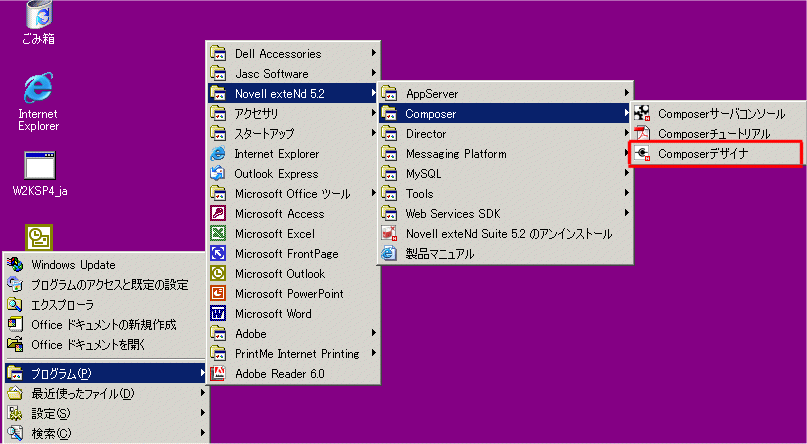Click the 設定 settings icon in Start menu
The height and width of the screenshot is (444, 807).
coord(15,413)
